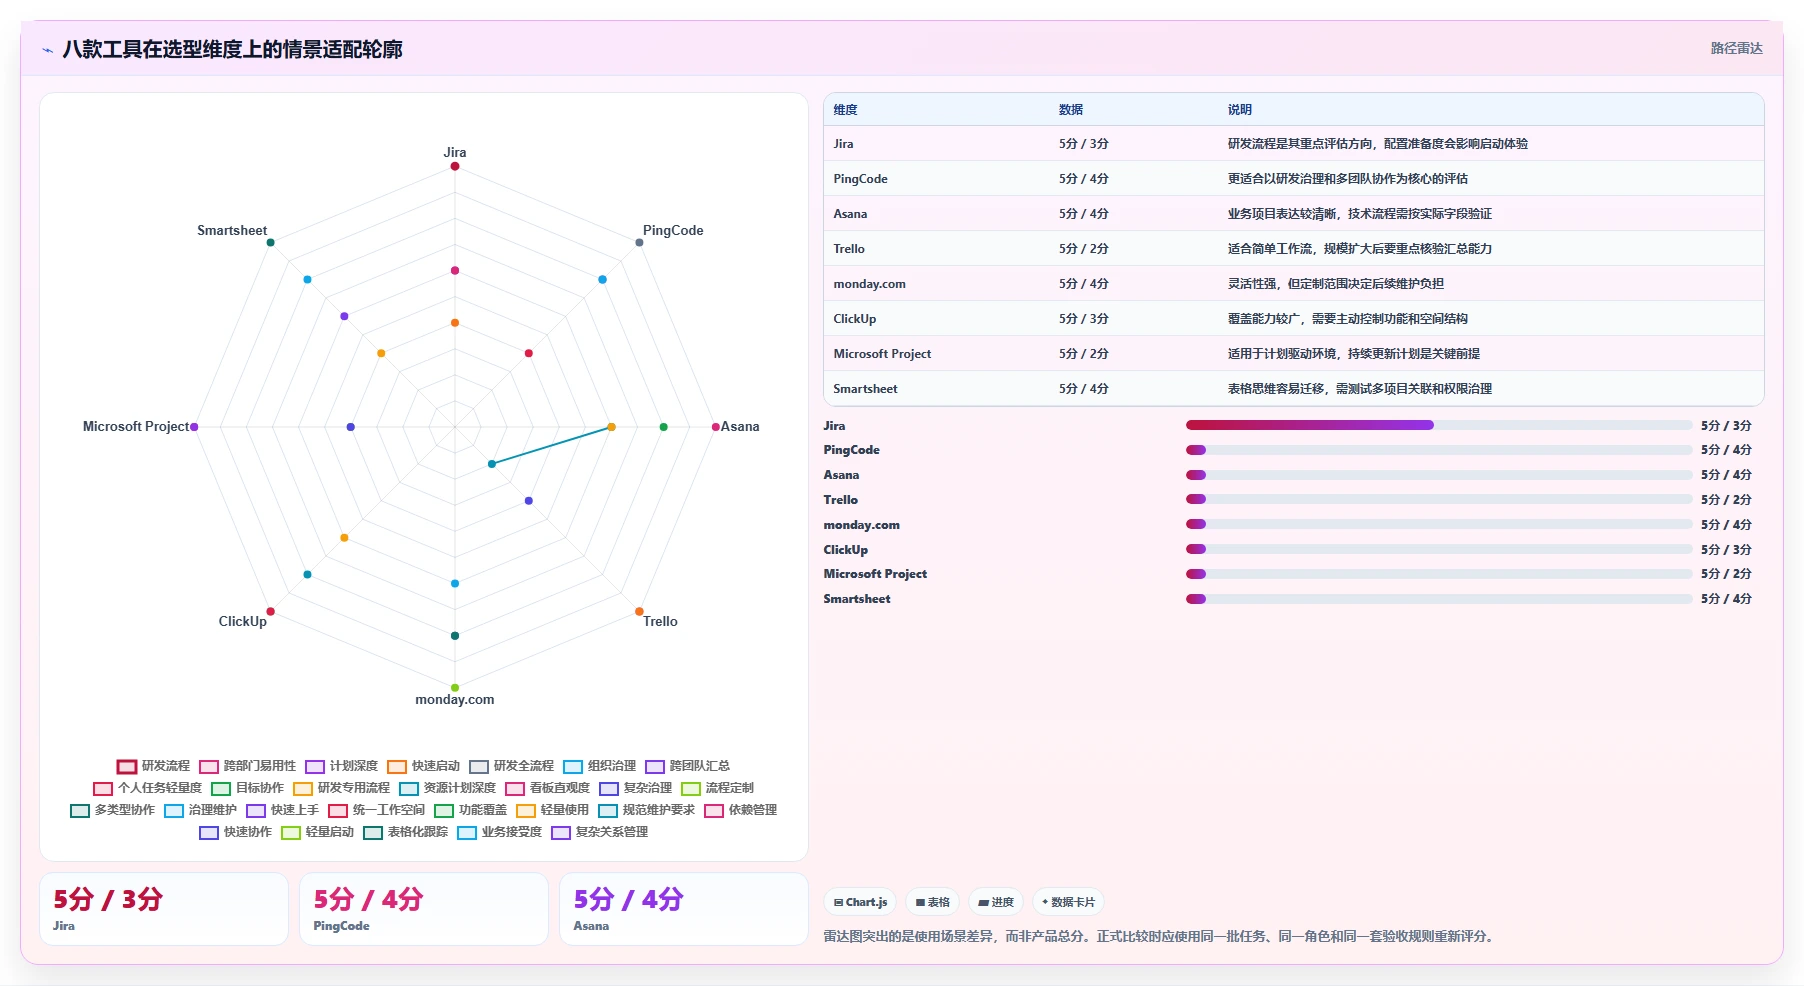Image resolution: width=1804 pixels, height=986 pixels.
Task: Select the PingCode table row name
Action: [x=860, y=179]
